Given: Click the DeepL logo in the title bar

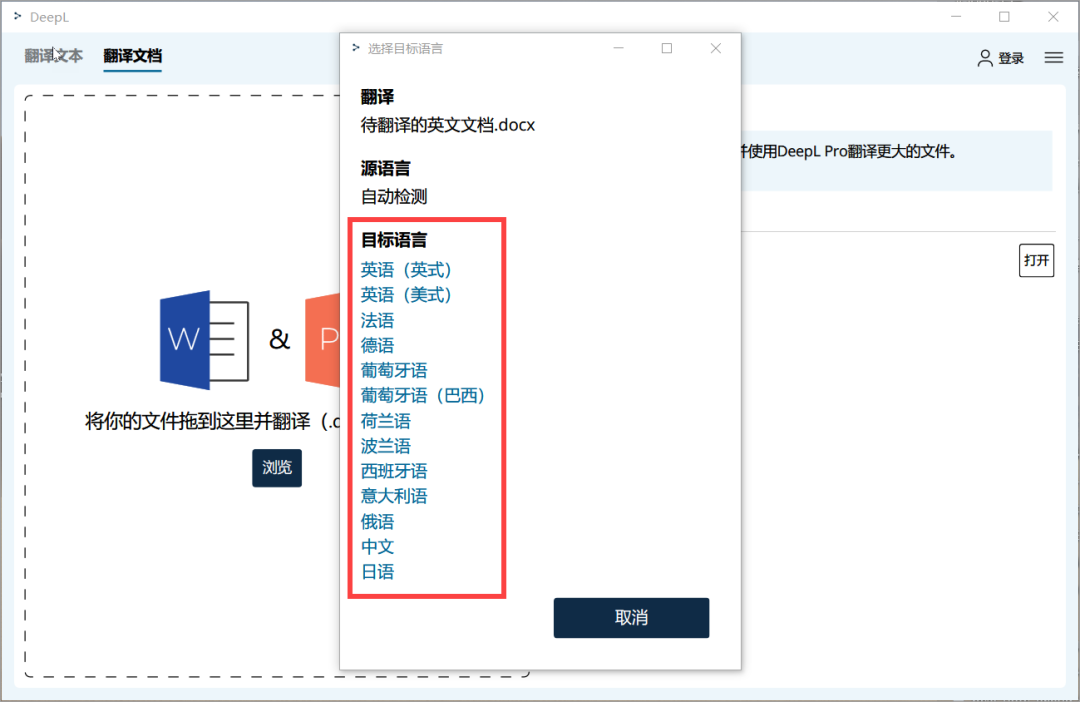Looking at the screenshot, I should point(17,17).
